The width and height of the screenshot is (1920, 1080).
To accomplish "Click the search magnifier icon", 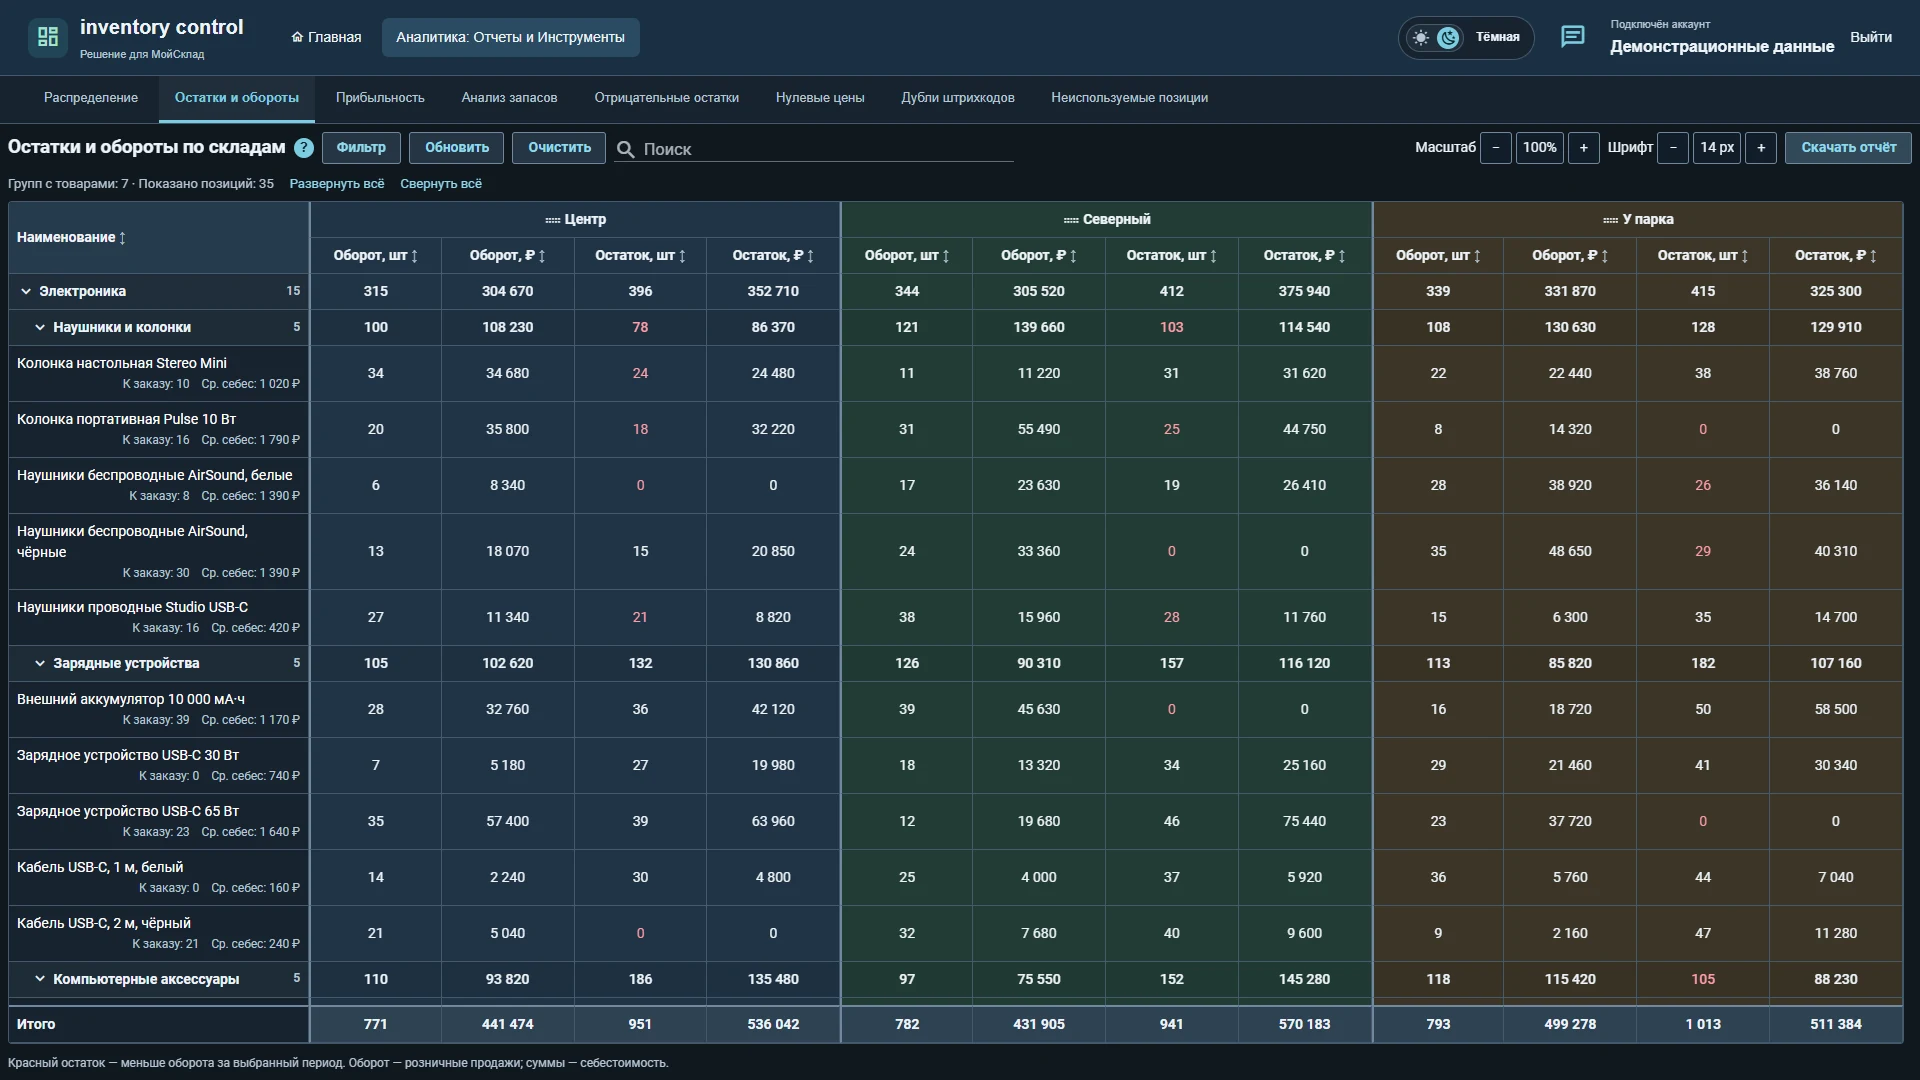I will pos(626,149).
